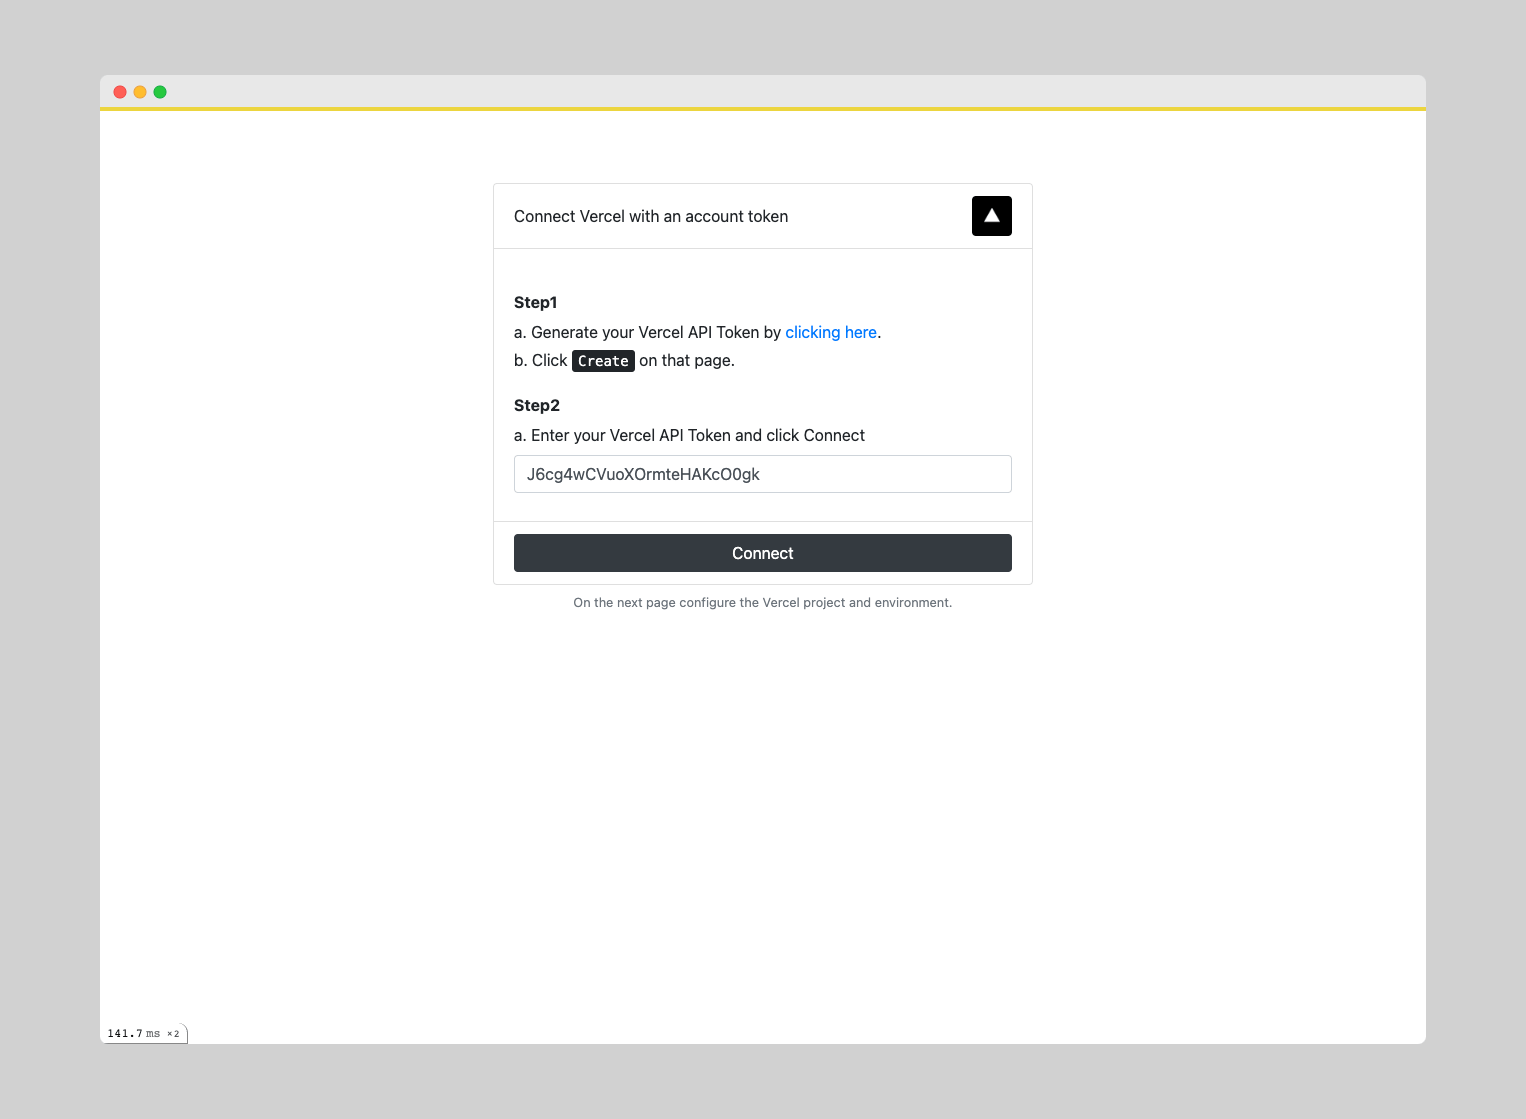The image size is (1526, 1119).
Task: Click the "Connect Vercel with an account token" heading
Action: [x=651, y=216]
